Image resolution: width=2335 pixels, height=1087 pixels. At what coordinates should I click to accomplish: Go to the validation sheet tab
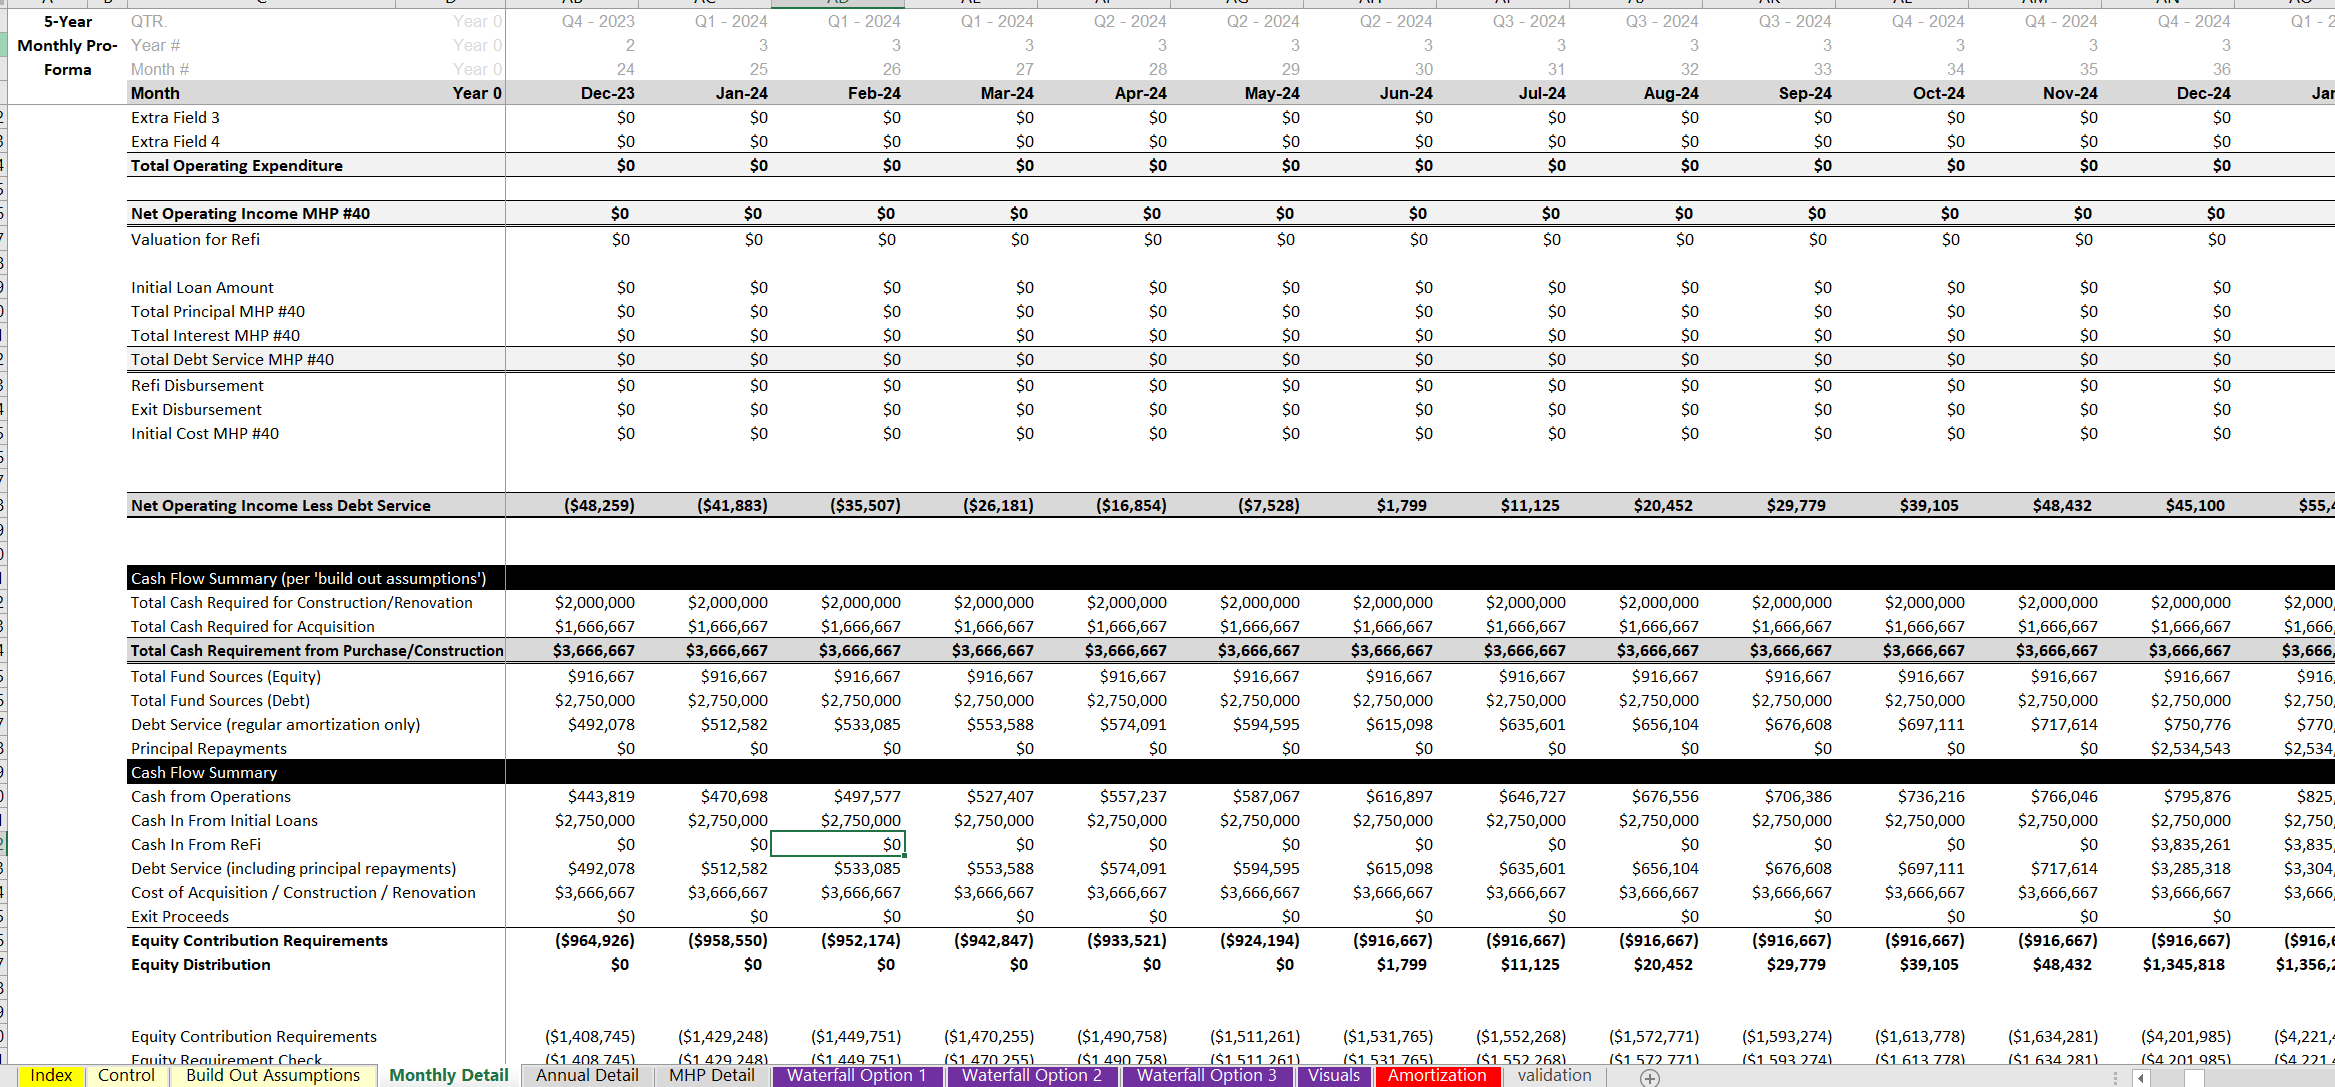click(x=1554, y=1075)
